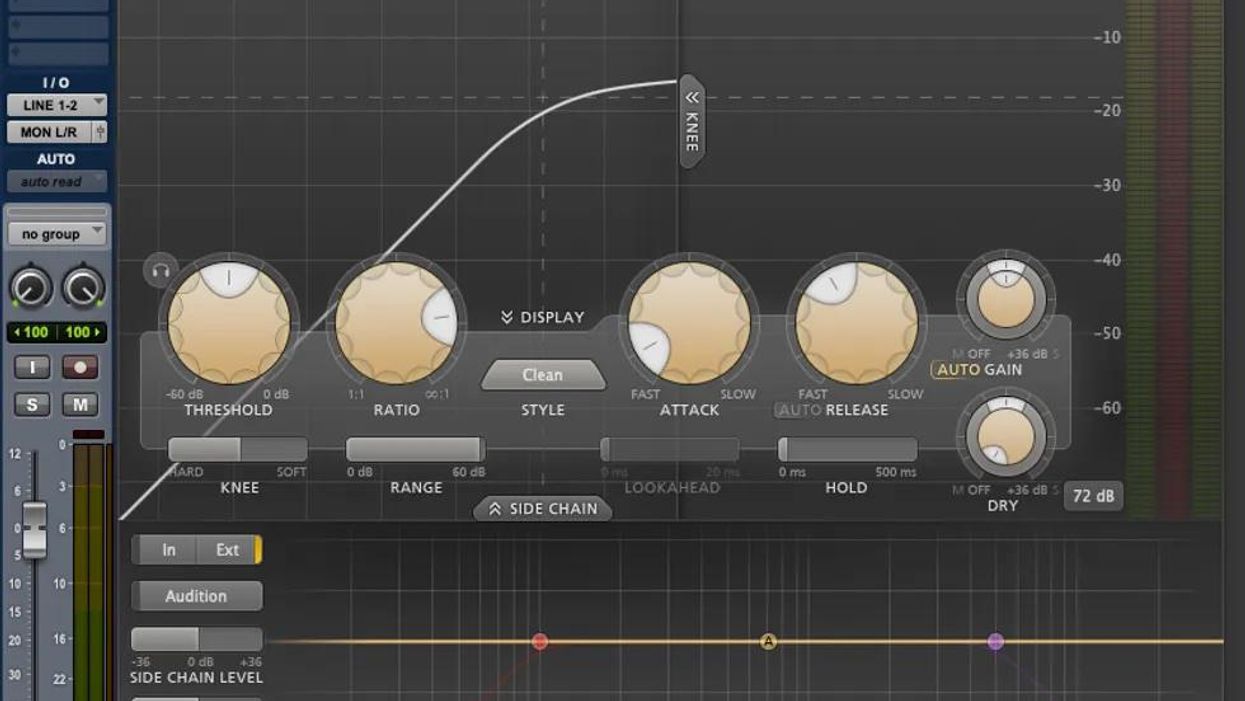This screenshot has width=1245, height=701.
Task: Click the collapse arrows on the KNEE handle
Action: (692, 97)
